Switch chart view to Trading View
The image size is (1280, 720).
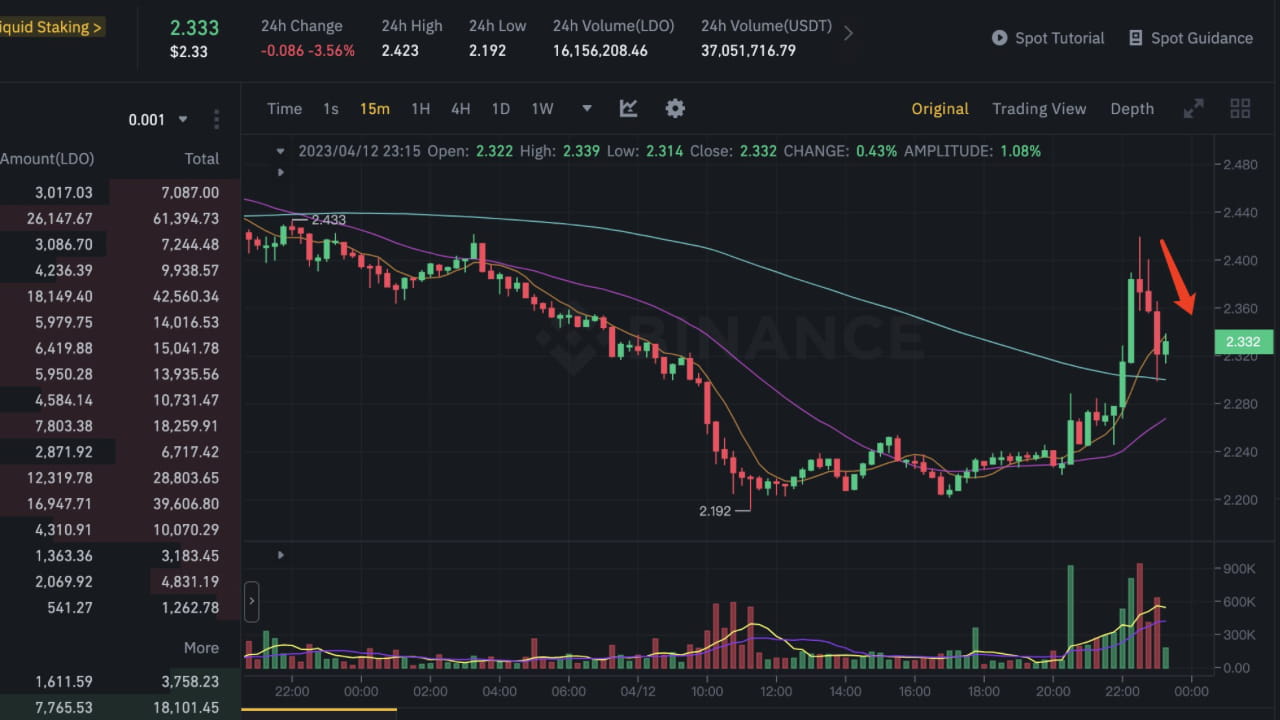tap(1039, 108)
